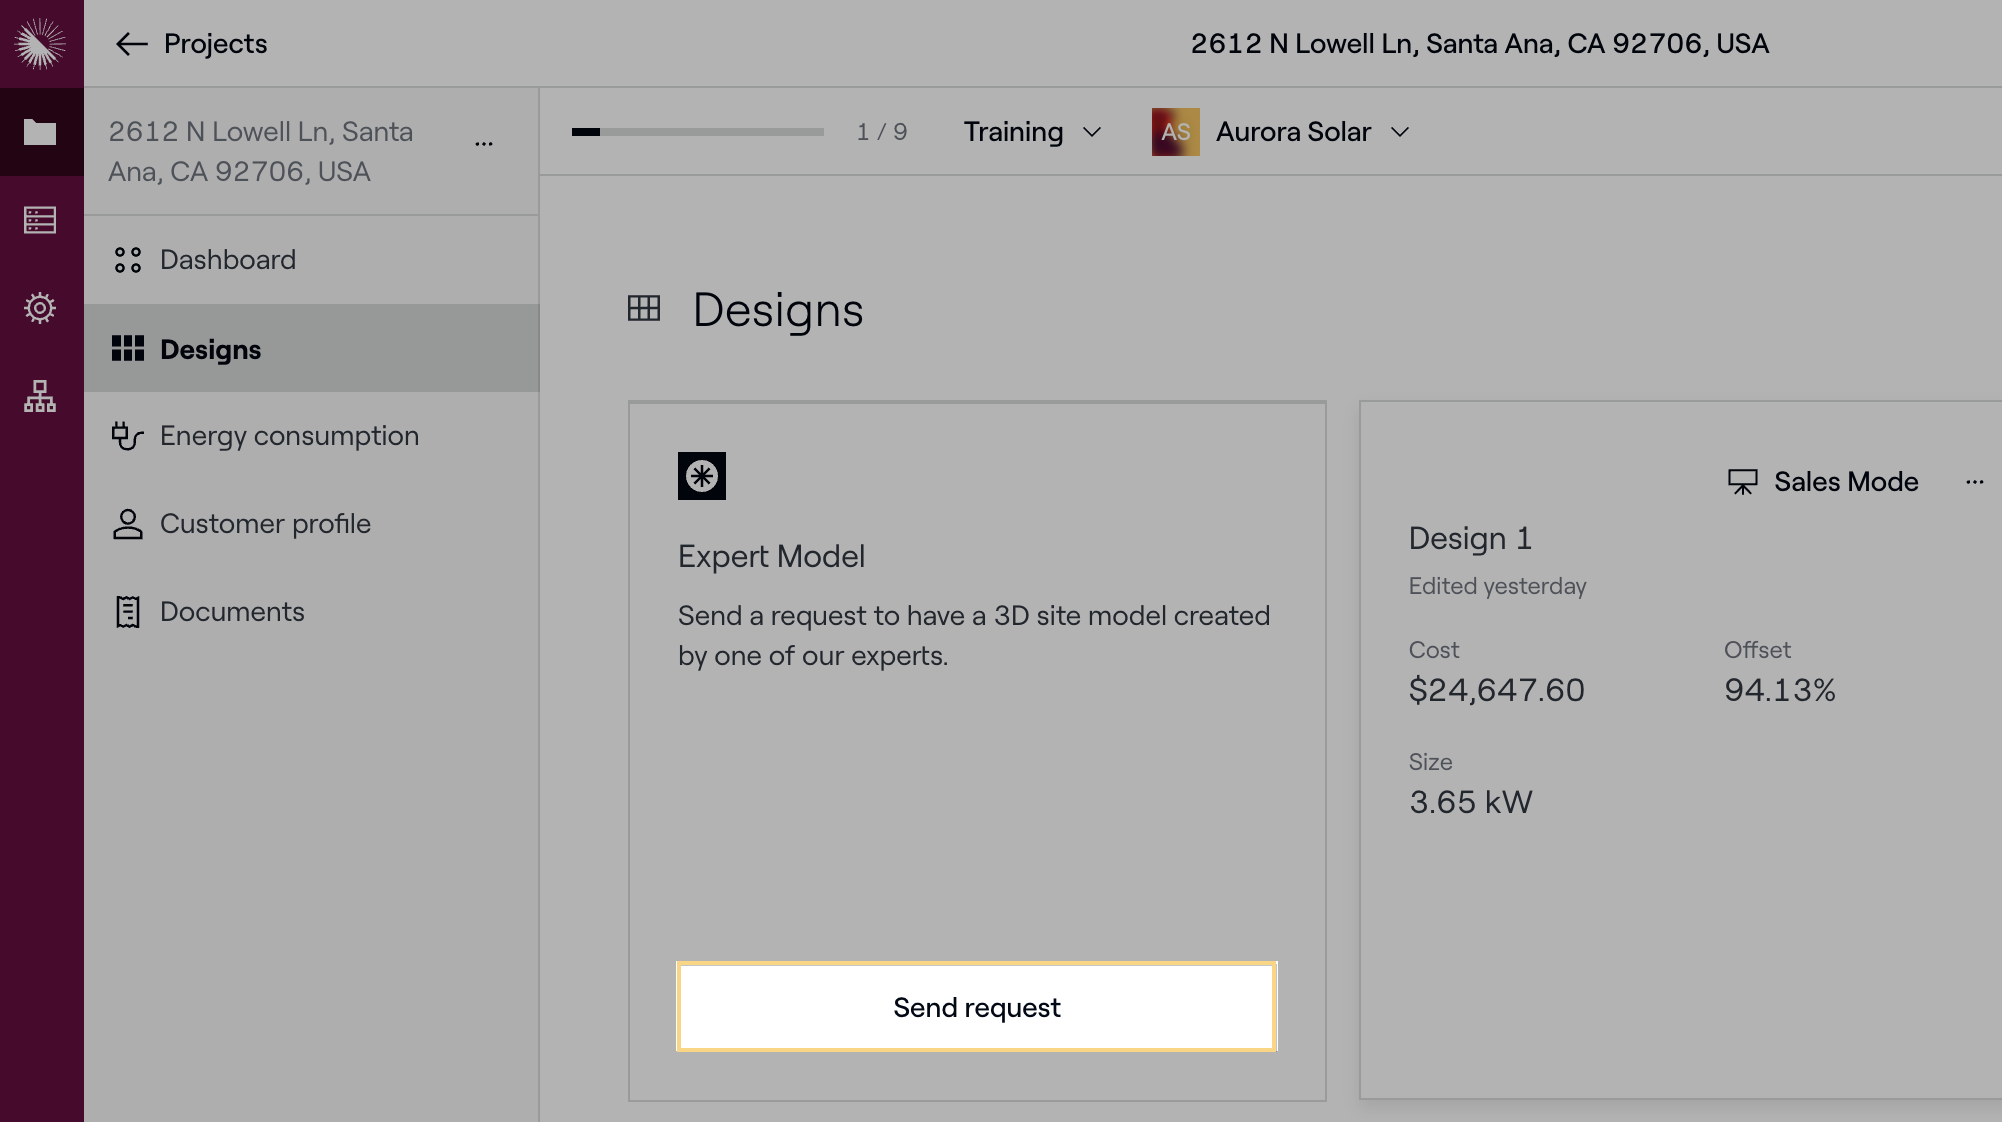Click the back arrow next to Projects
The width and height of the screenshot is (2002, 1122).
(131, 44)
